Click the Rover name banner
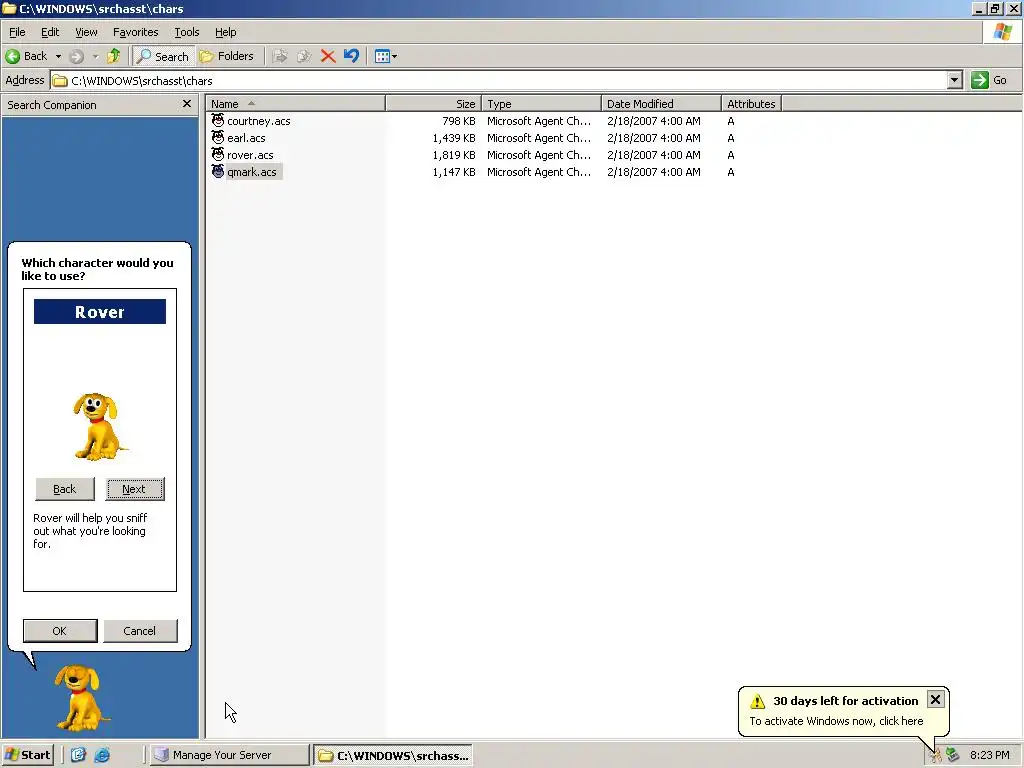 click(100, 312)
